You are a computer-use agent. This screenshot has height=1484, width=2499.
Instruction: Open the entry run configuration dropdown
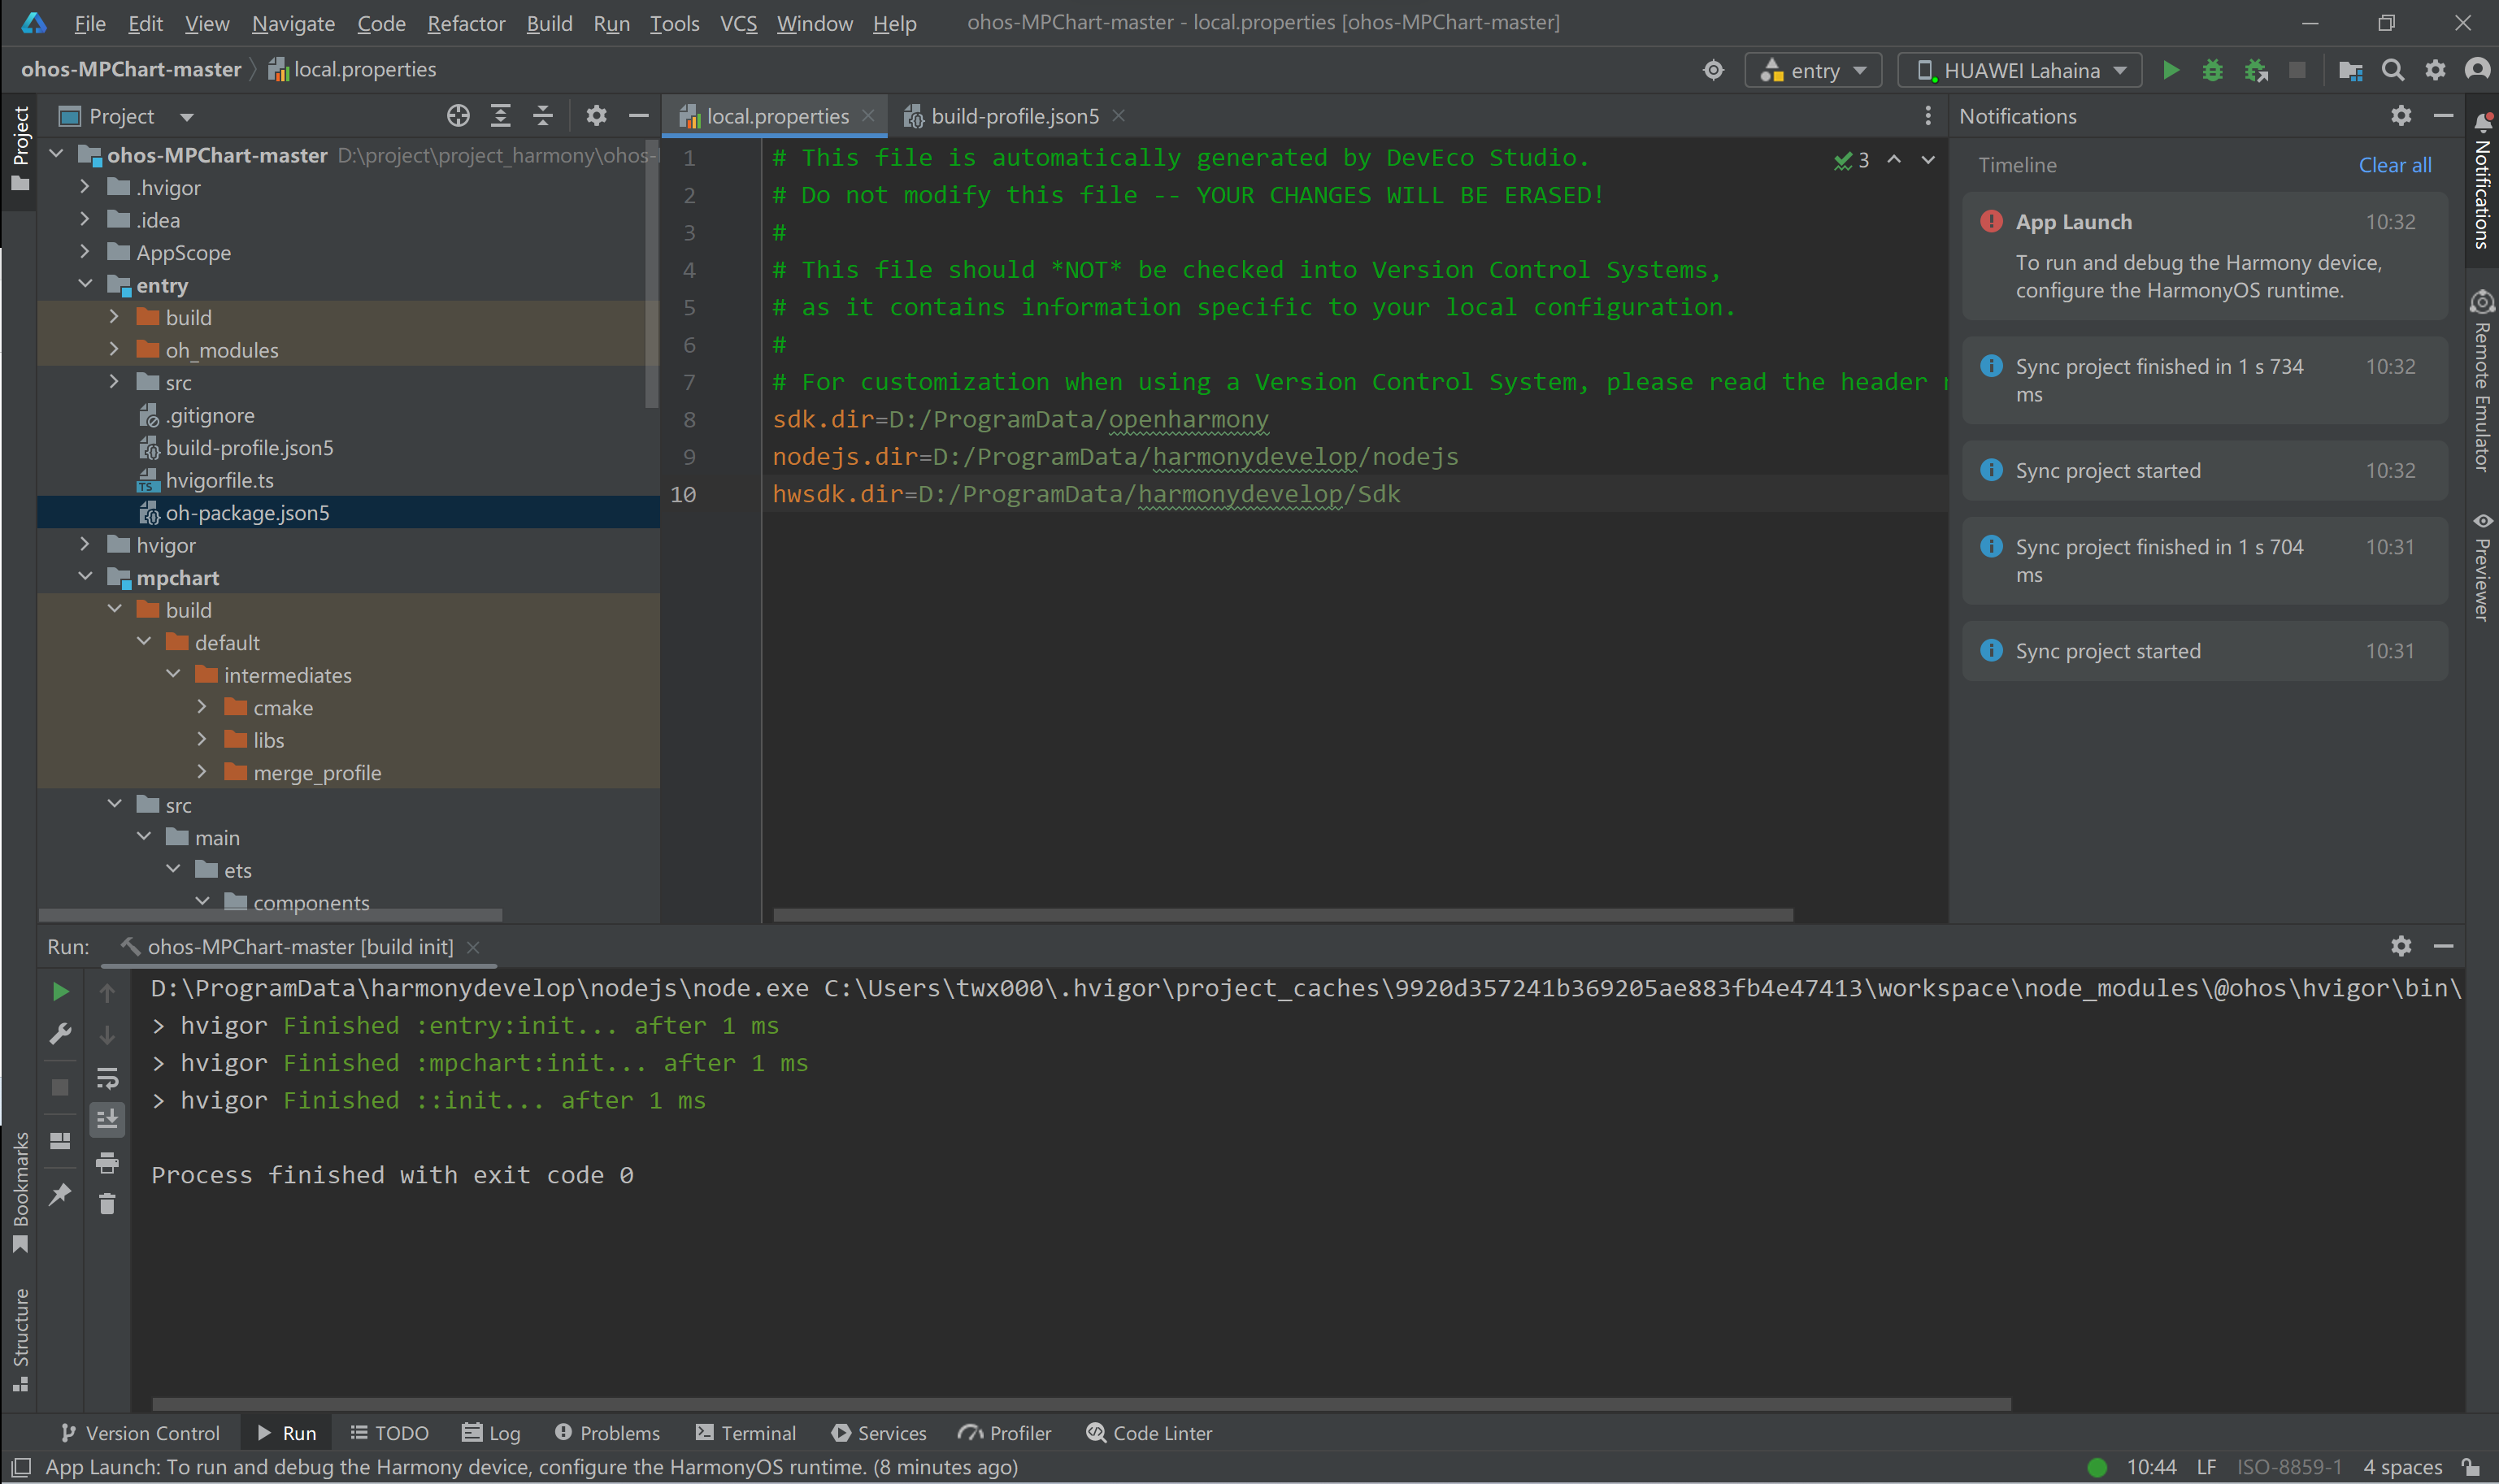pyautogui.click(x=1812, y=70)
